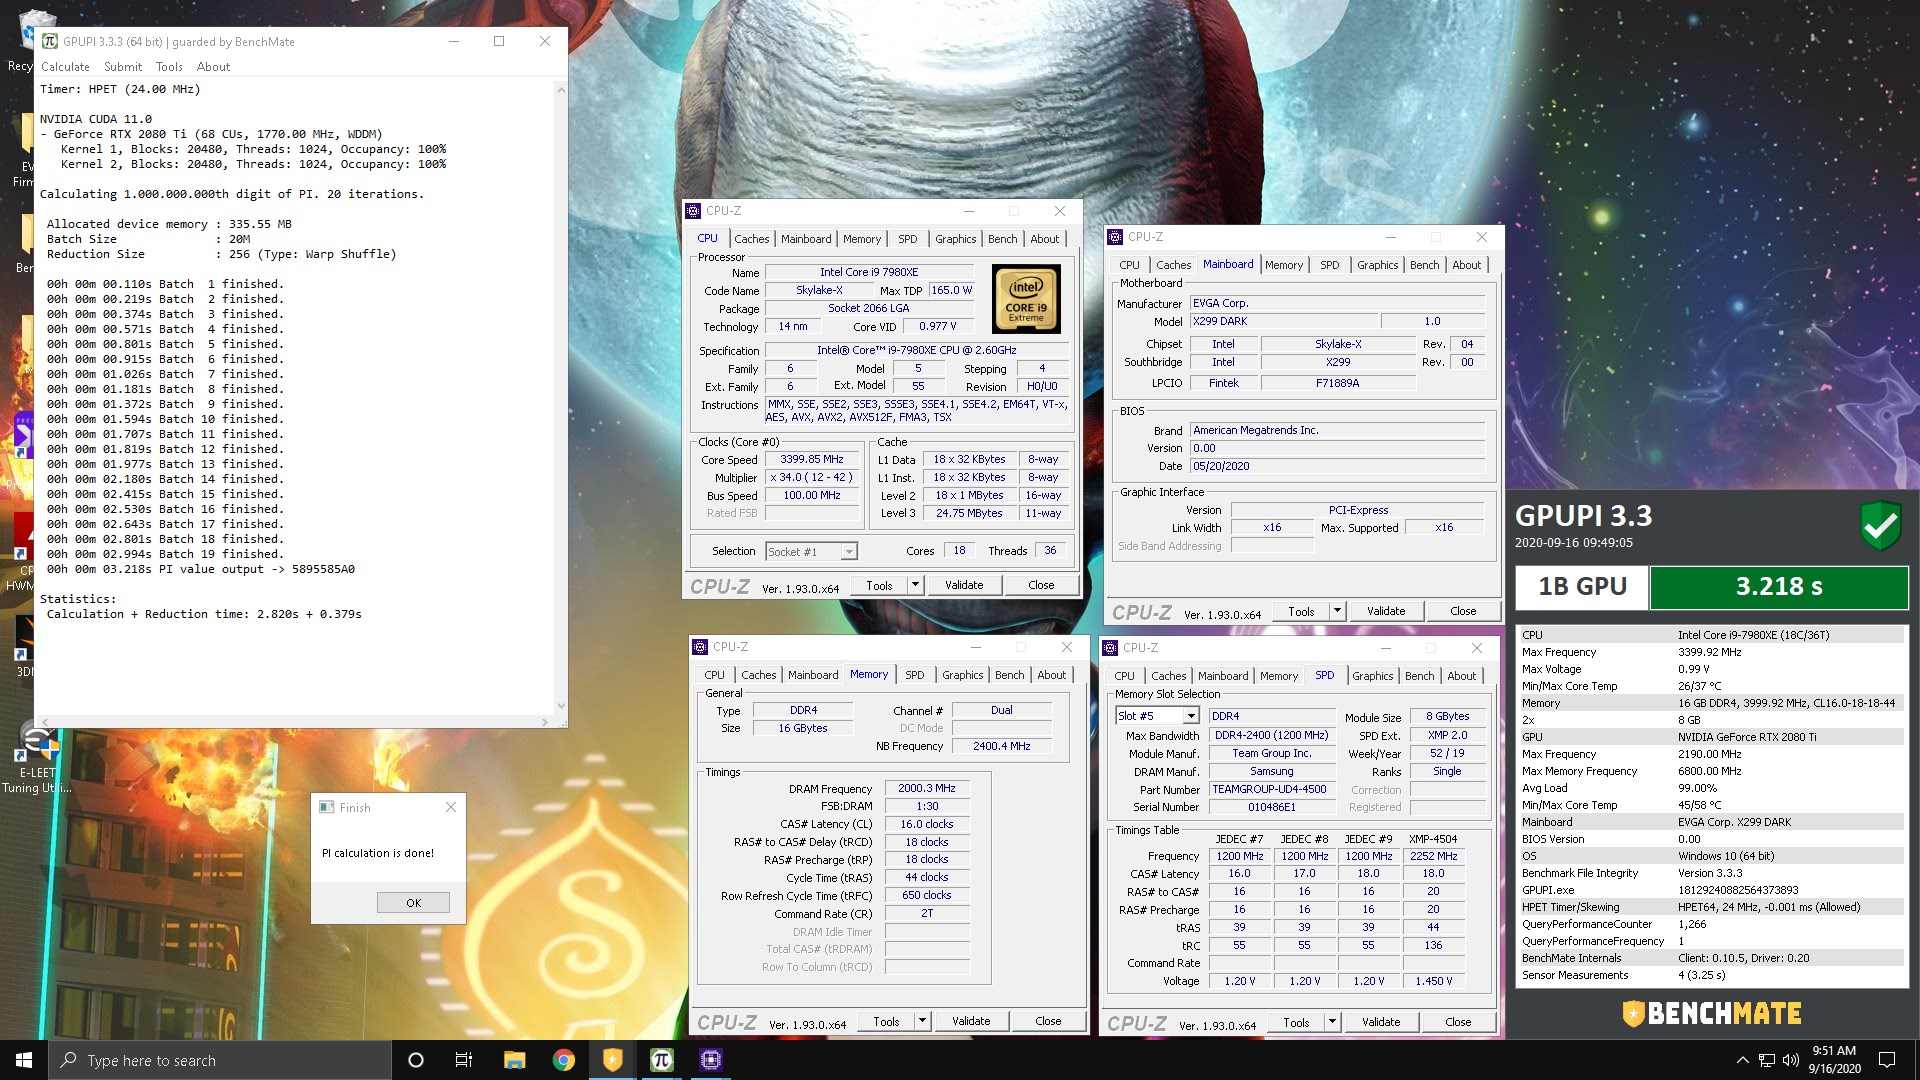The width and height of the screenshot is (1920, 1080).
Task: Open About tab in CPU-Z Memory window
Action: pos(1051,675)
